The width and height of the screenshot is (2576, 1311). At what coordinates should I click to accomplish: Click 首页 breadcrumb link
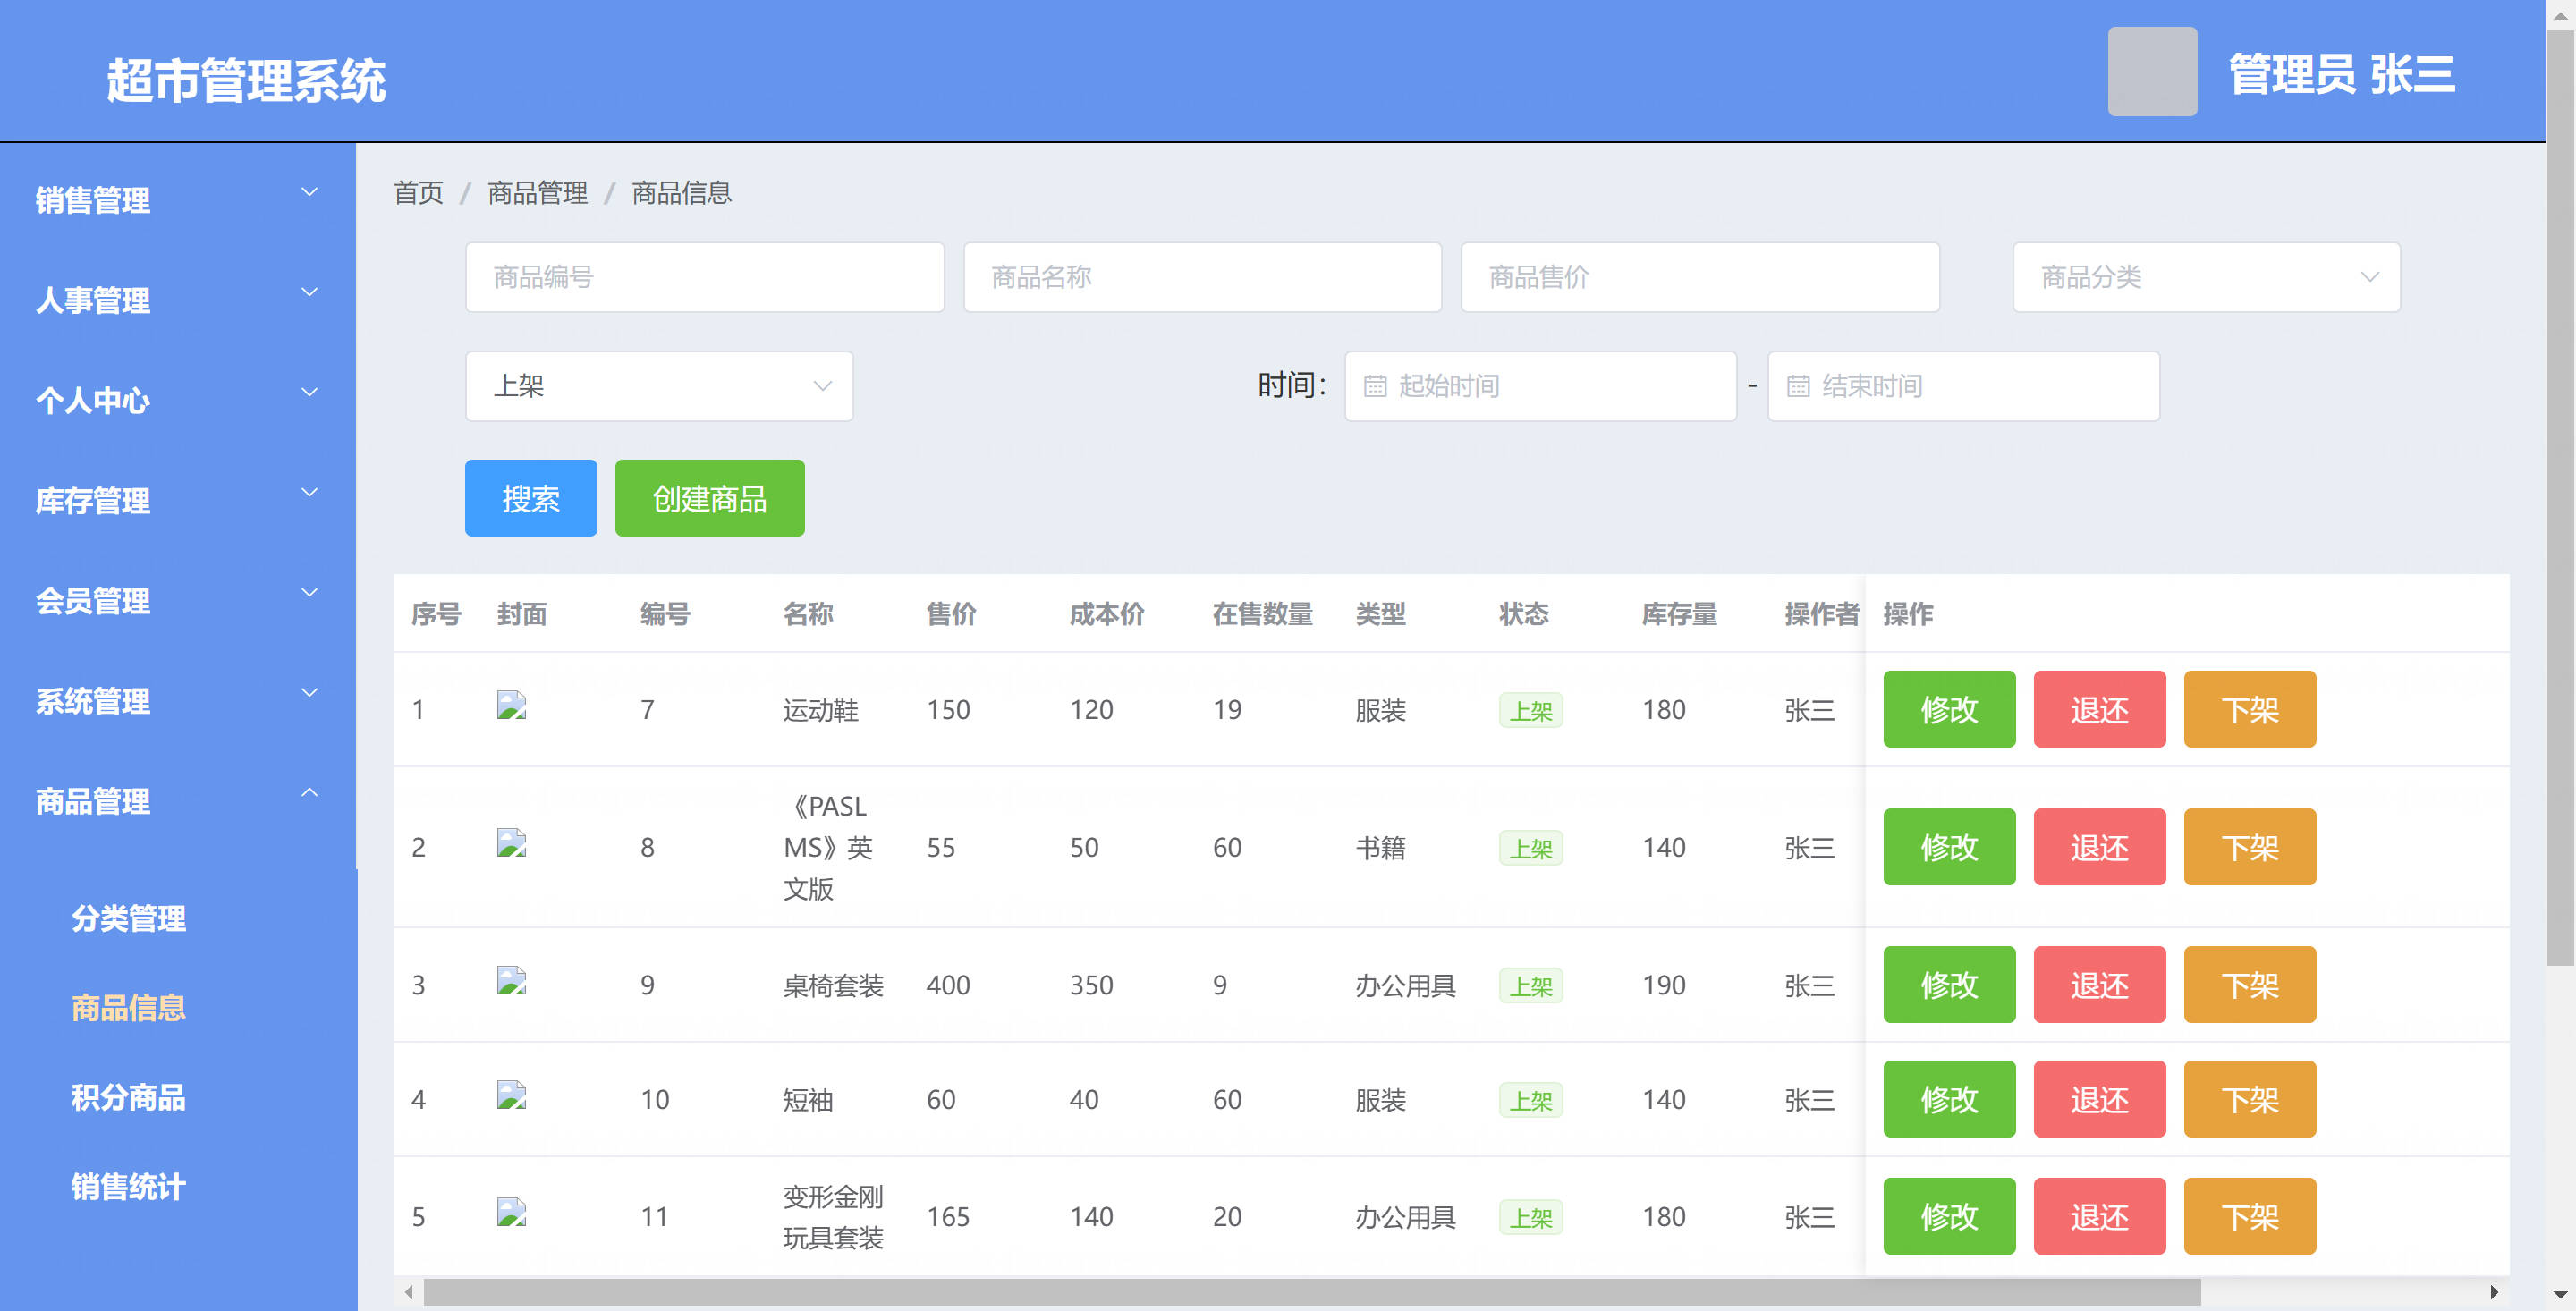coord(418,193)
